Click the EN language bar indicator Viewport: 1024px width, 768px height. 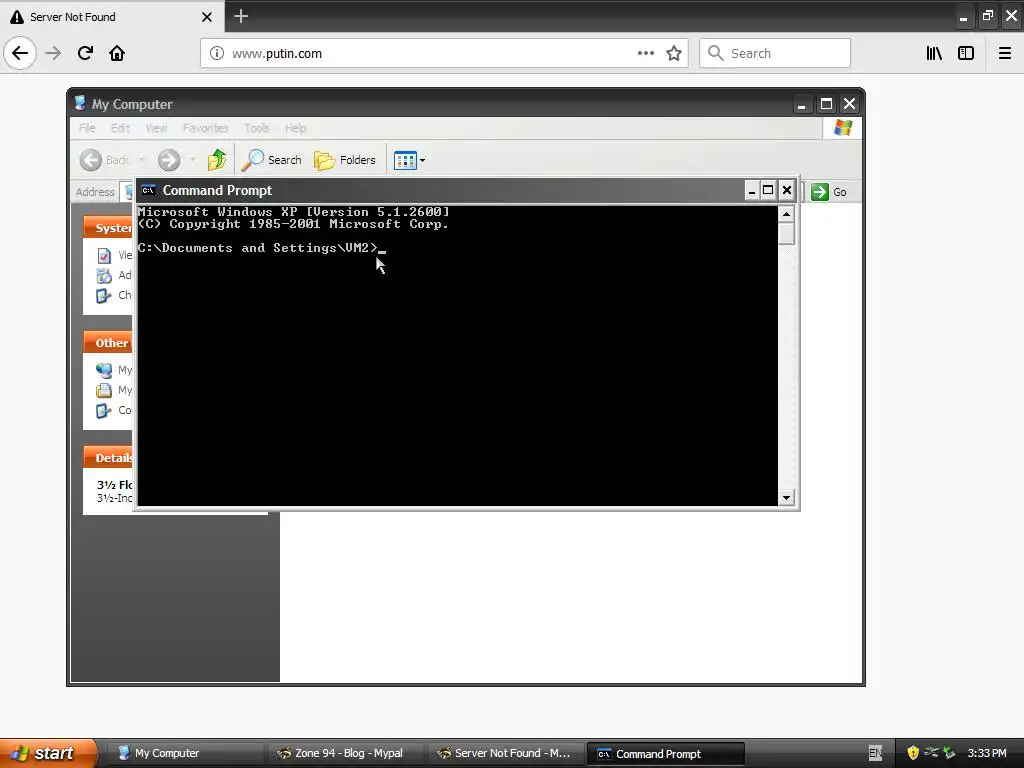pyautogui.click(x=875, y=753)
